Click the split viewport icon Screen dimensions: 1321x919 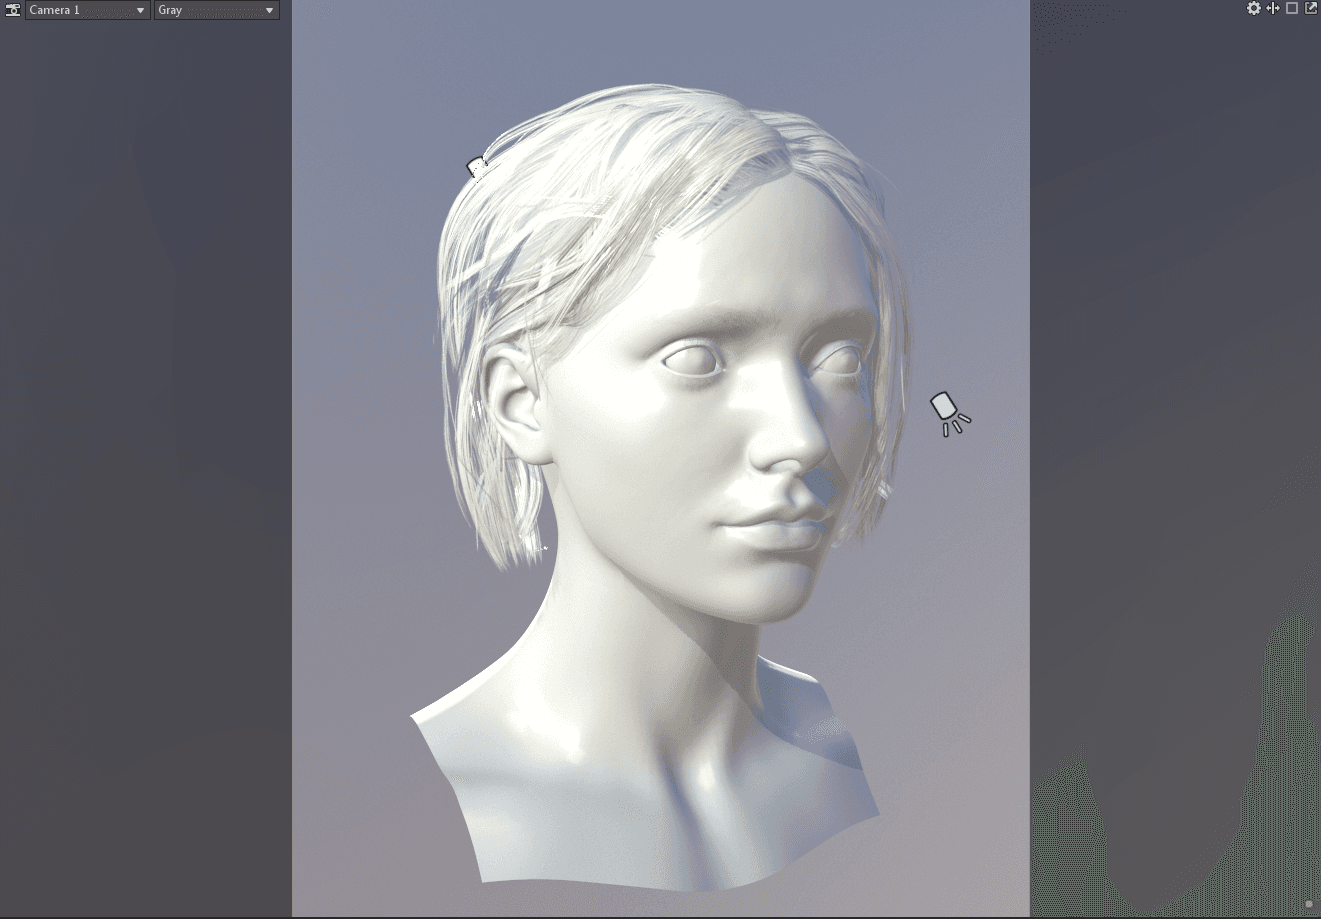[1273, 8]
